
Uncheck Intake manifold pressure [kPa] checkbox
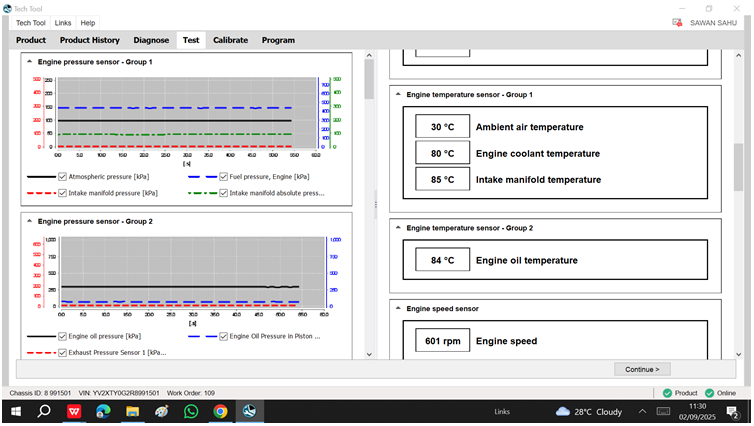63,193
